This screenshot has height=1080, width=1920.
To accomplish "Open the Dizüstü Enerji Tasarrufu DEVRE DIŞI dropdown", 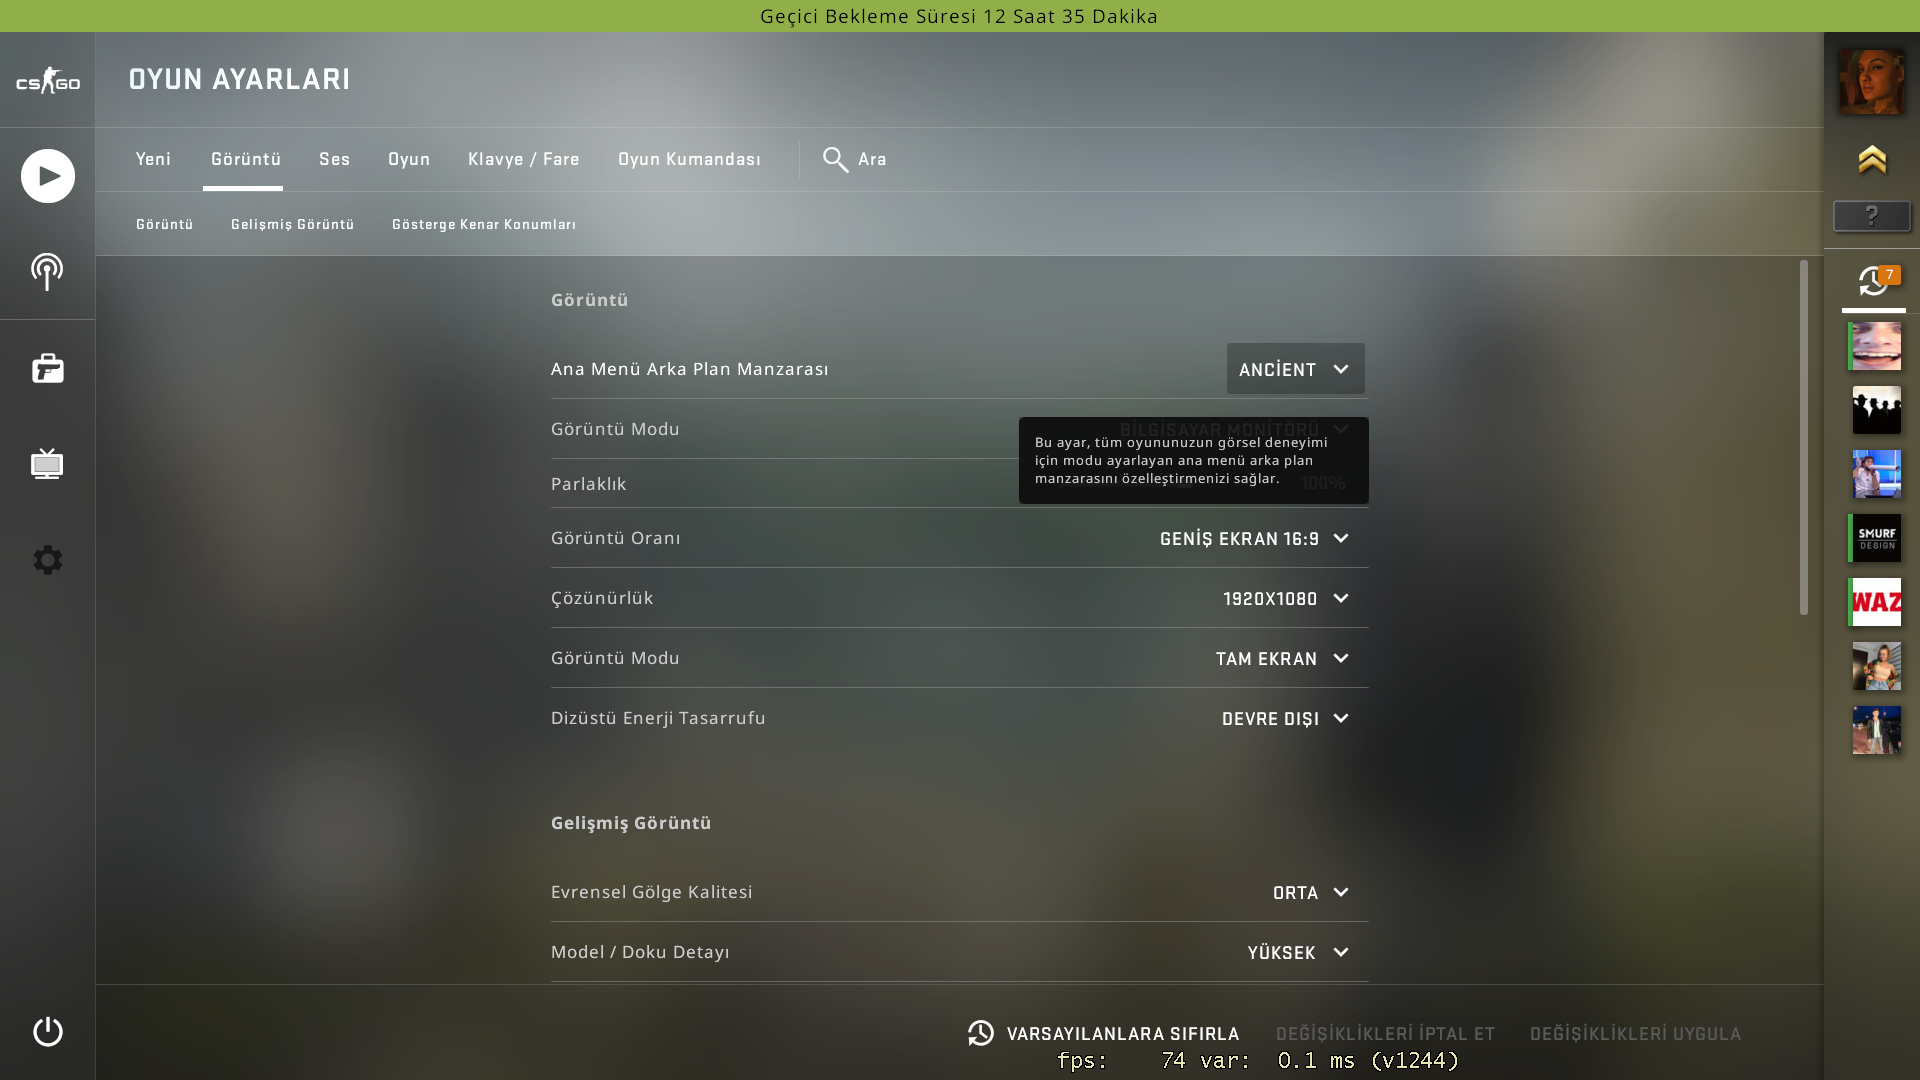I will [1286, 719].
